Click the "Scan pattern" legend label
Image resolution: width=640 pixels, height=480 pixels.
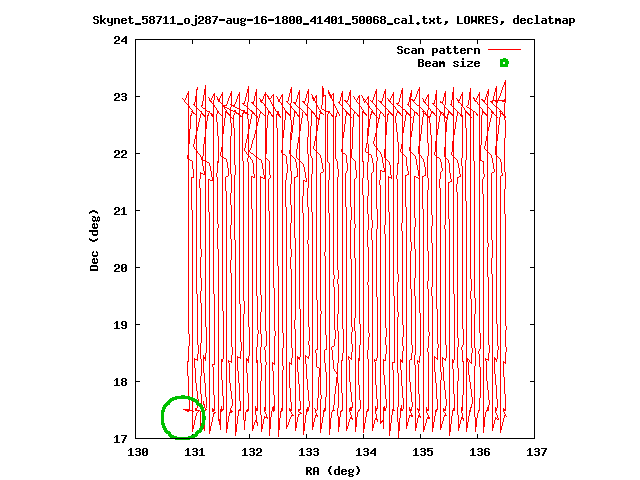pos(438,51)
